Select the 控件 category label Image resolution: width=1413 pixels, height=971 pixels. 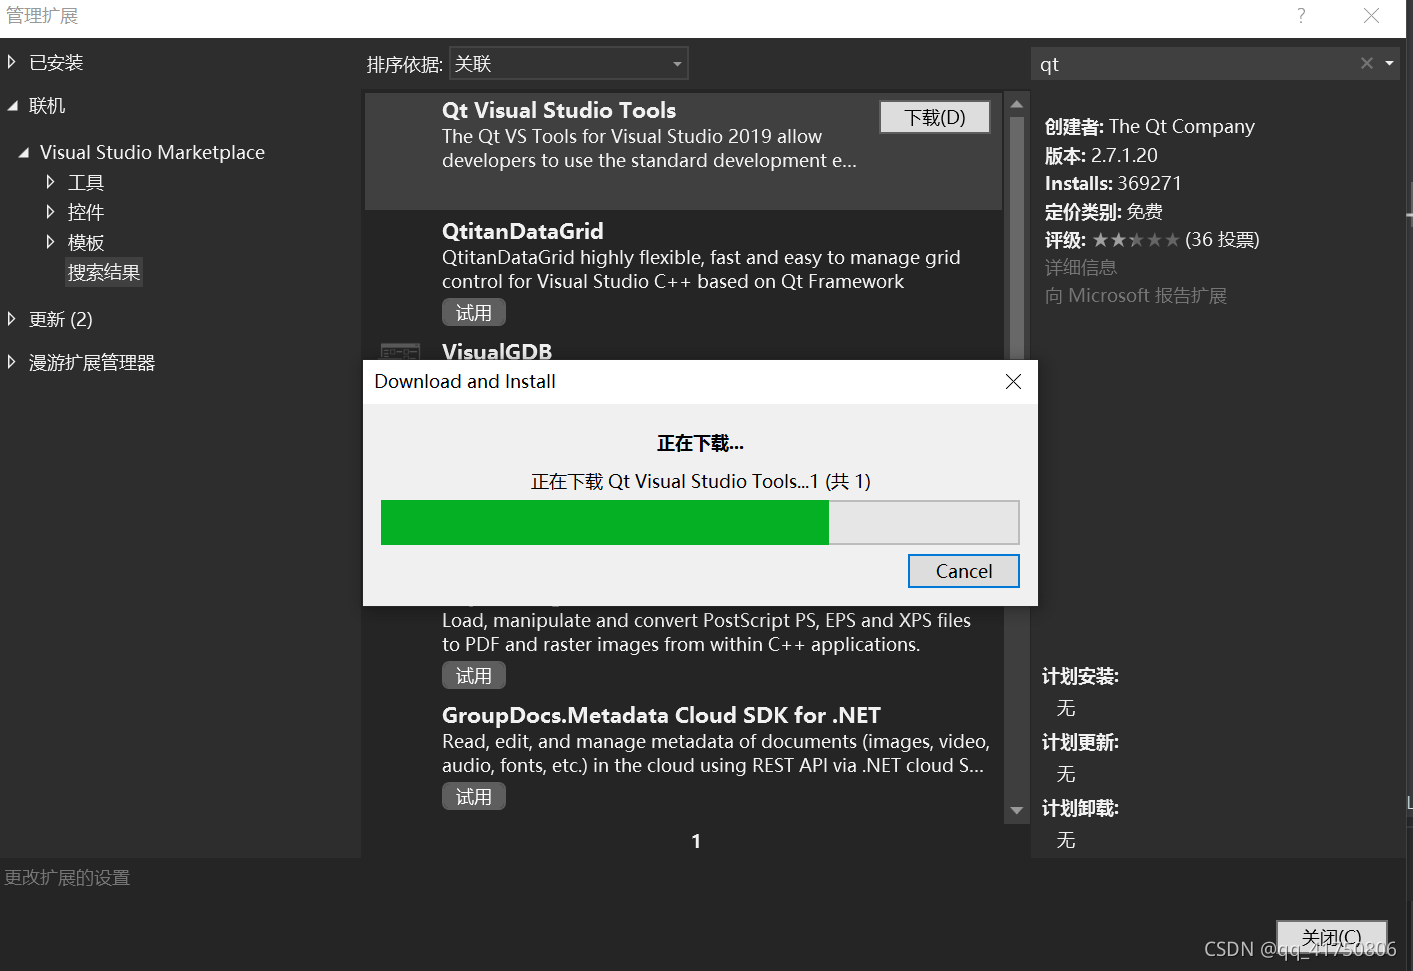point(86,213)
